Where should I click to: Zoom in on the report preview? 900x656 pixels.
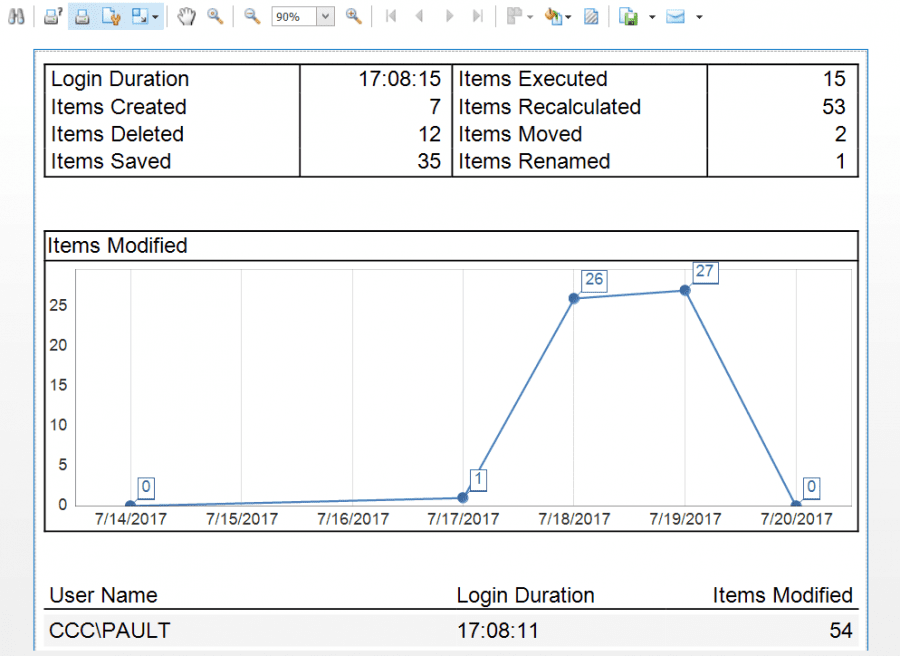(x=354, y=16)
